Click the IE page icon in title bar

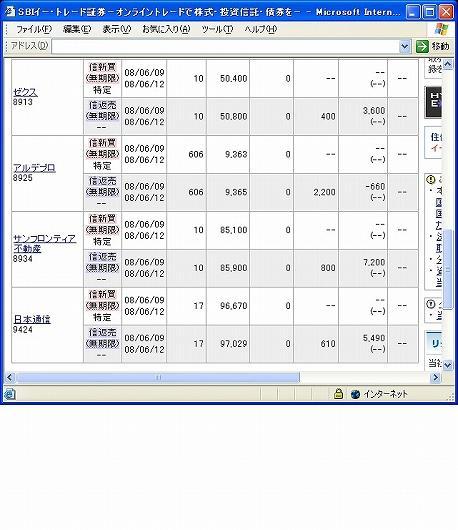click(11, 12)
